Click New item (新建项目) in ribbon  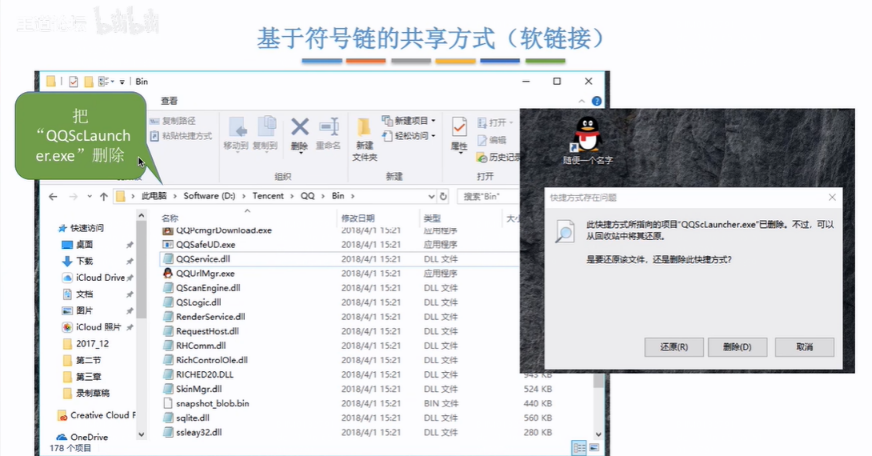(409, 121)
